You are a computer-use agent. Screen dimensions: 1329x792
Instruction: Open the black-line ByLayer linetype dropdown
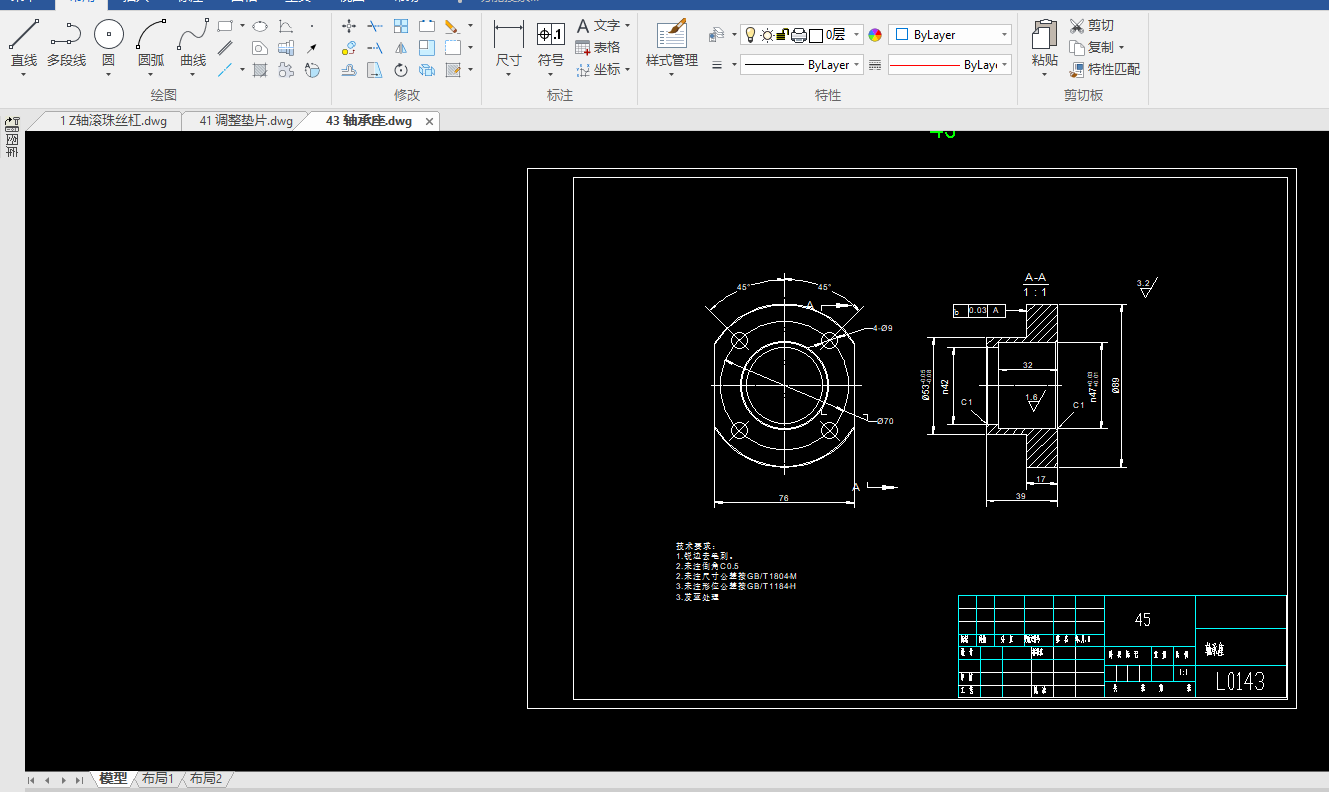tap(857, 65)
